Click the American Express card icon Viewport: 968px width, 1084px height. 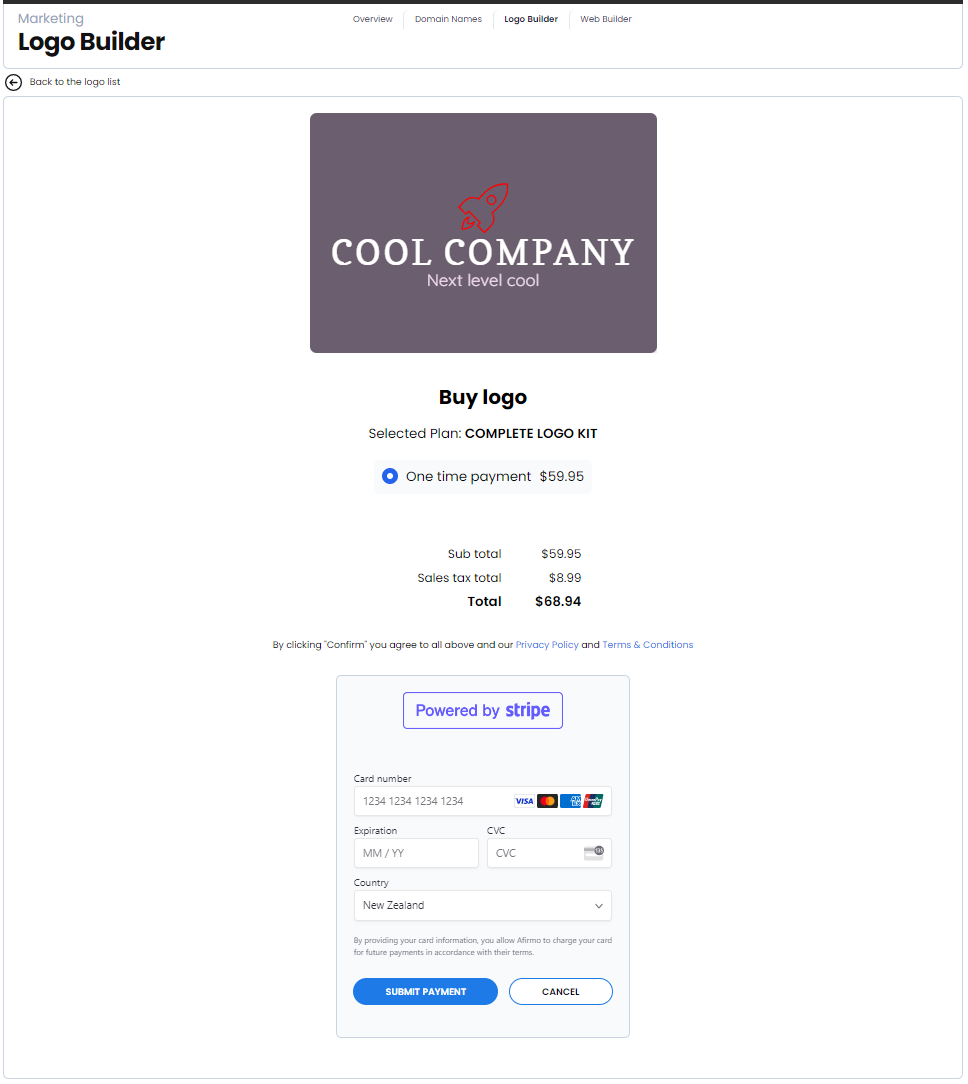pyautogui.click(x=570, y=802)
